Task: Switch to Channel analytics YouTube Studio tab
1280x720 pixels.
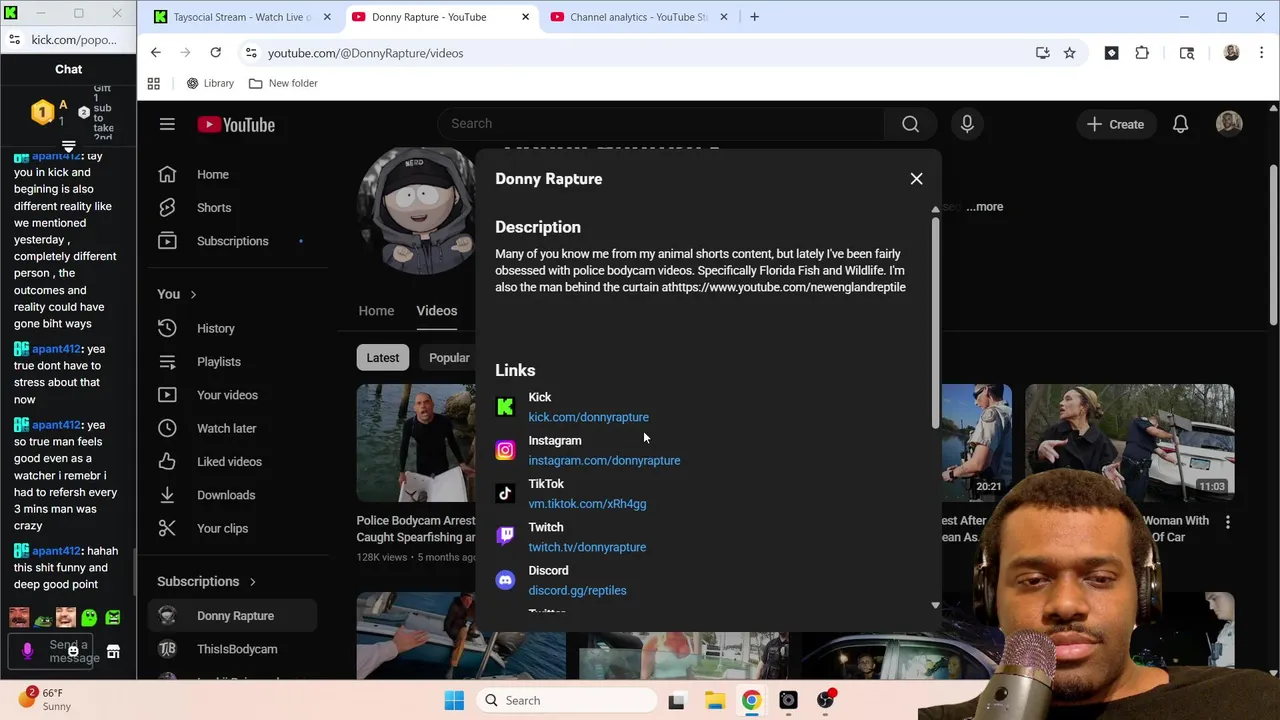Action: pos(638,17)
